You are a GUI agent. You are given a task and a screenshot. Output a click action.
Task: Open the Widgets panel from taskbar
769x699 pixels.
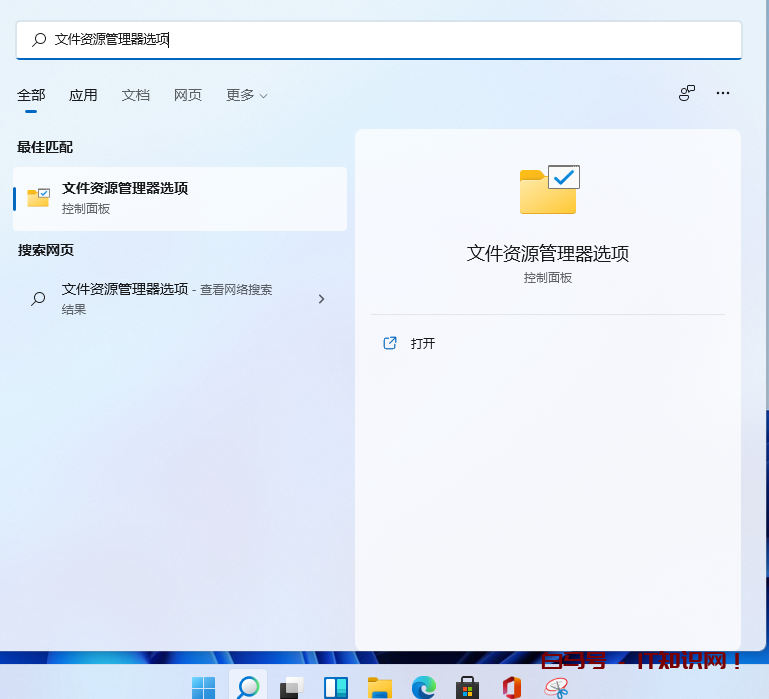pyautogui.click(x=336, y=687)
